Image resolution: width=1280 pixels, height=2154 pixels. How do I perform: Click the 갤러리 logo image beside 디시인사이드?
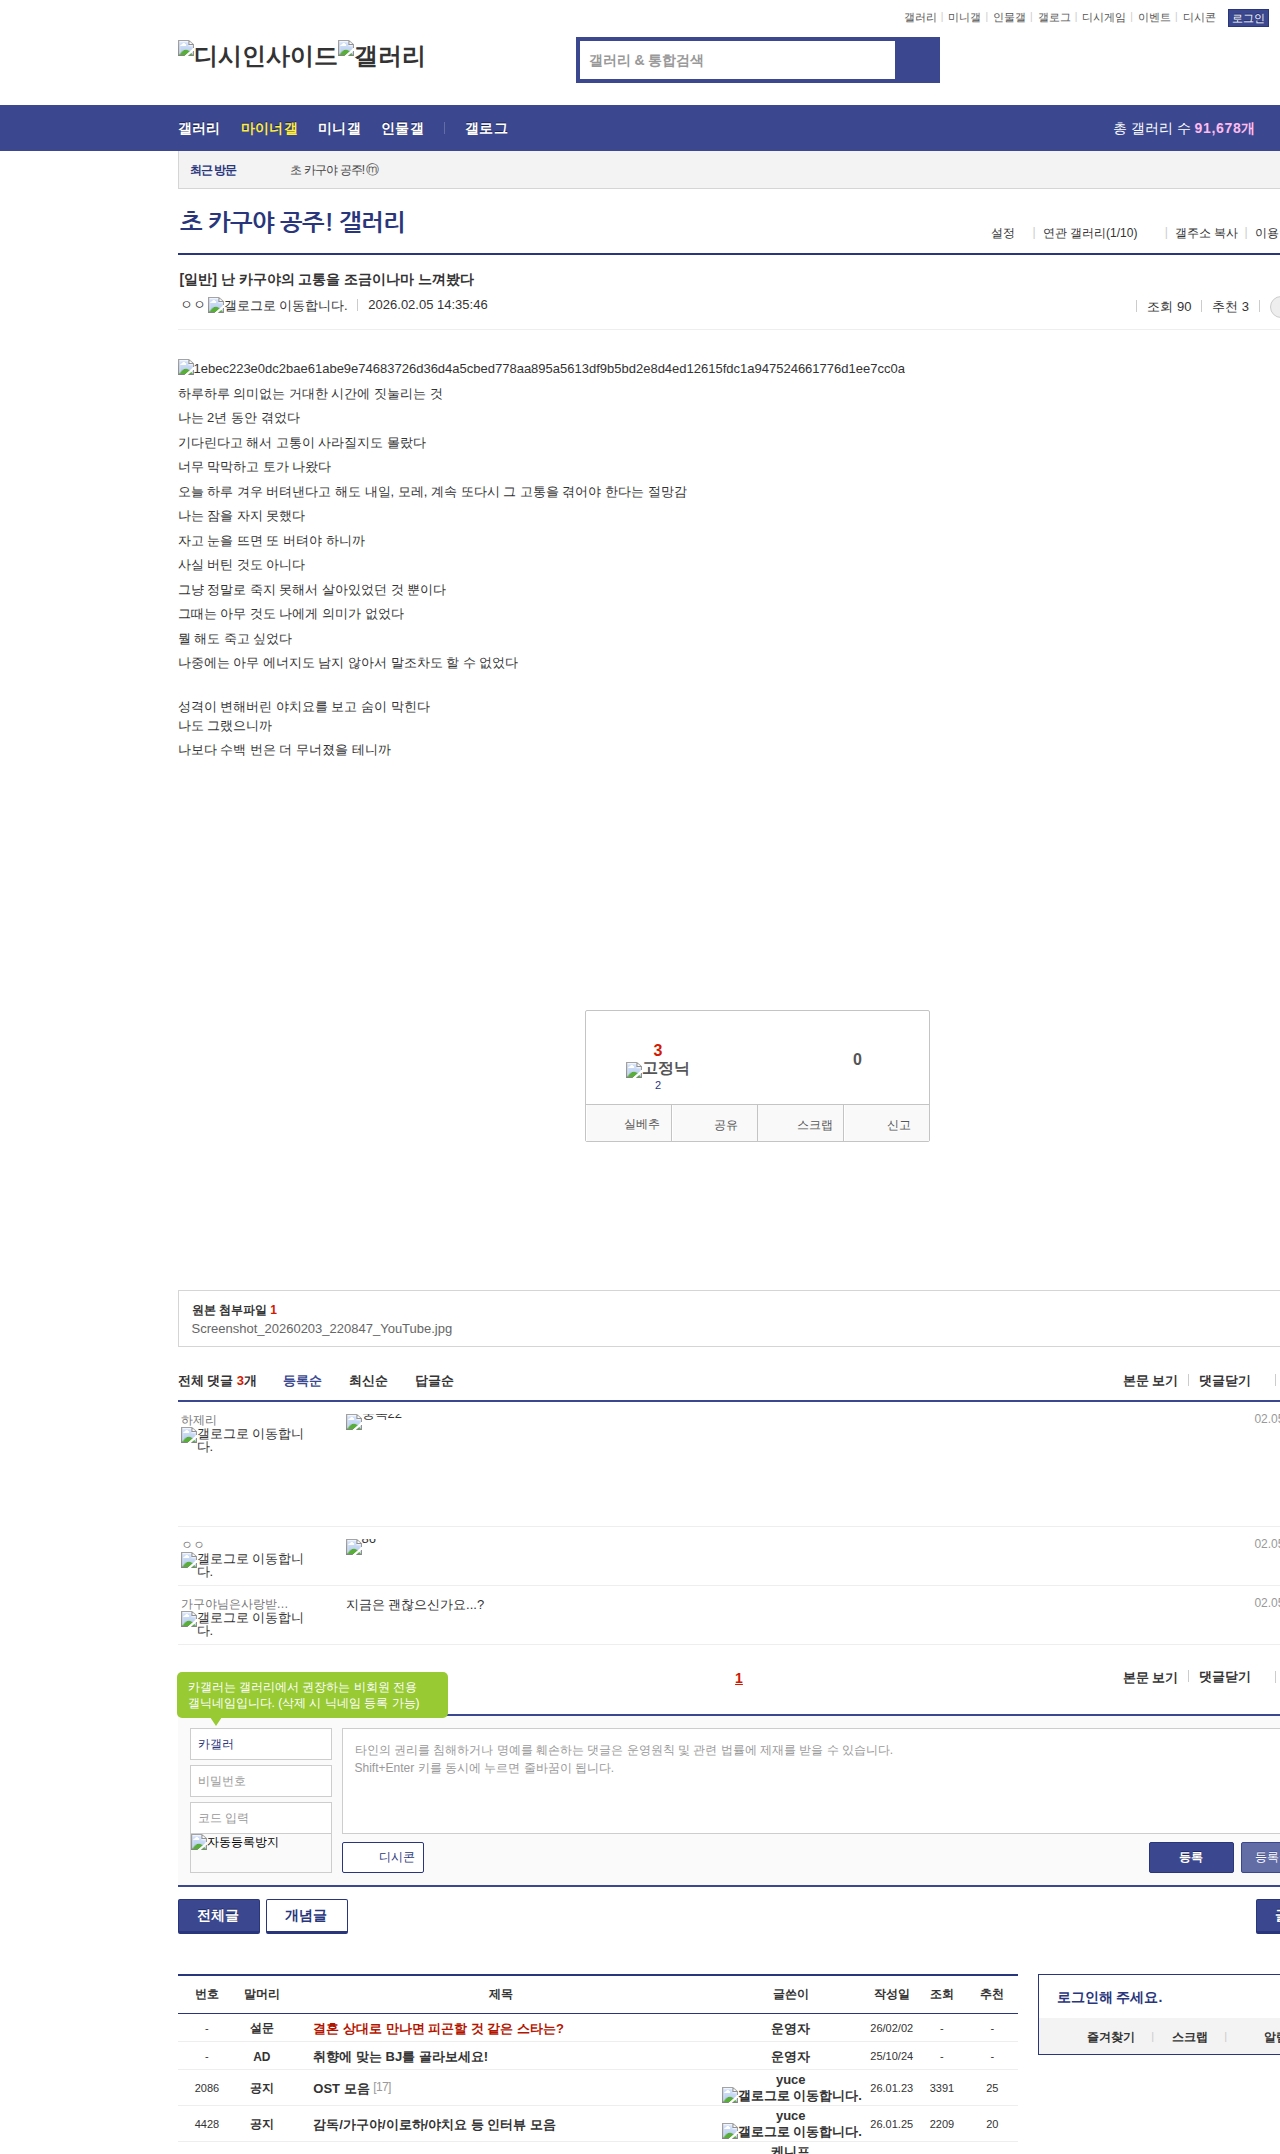click(382, 56)
